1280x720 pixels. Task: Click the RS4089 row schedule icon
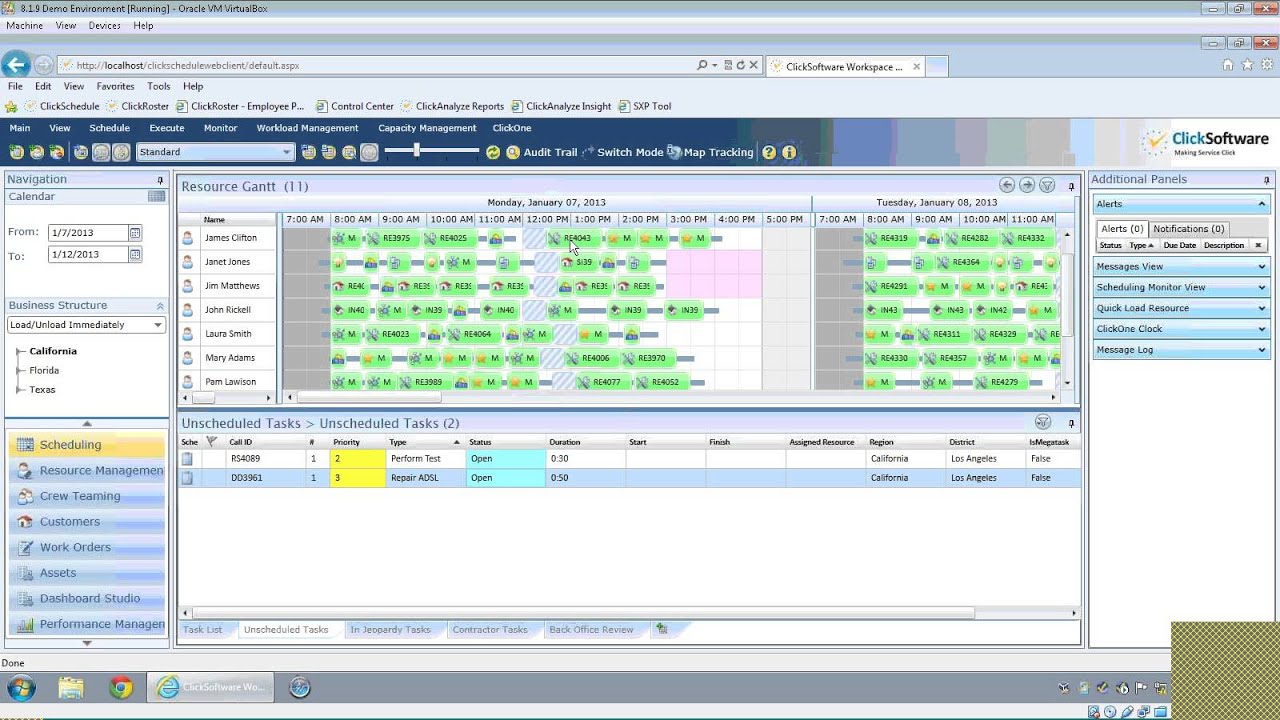(x=187, y=459)
